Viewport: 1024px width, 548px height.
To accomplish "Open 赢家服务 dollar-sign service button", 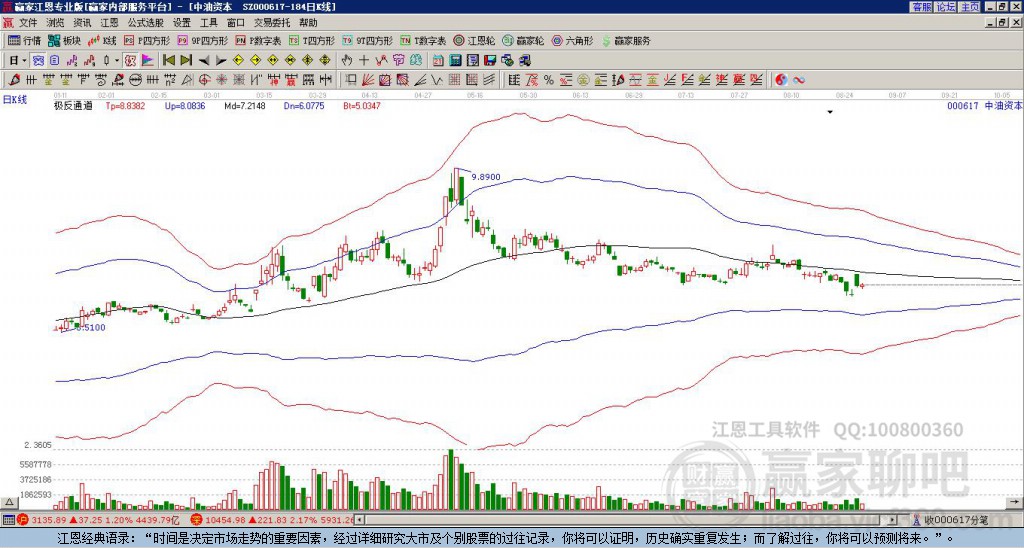I will pyautogui.click(x=626, y=40).
